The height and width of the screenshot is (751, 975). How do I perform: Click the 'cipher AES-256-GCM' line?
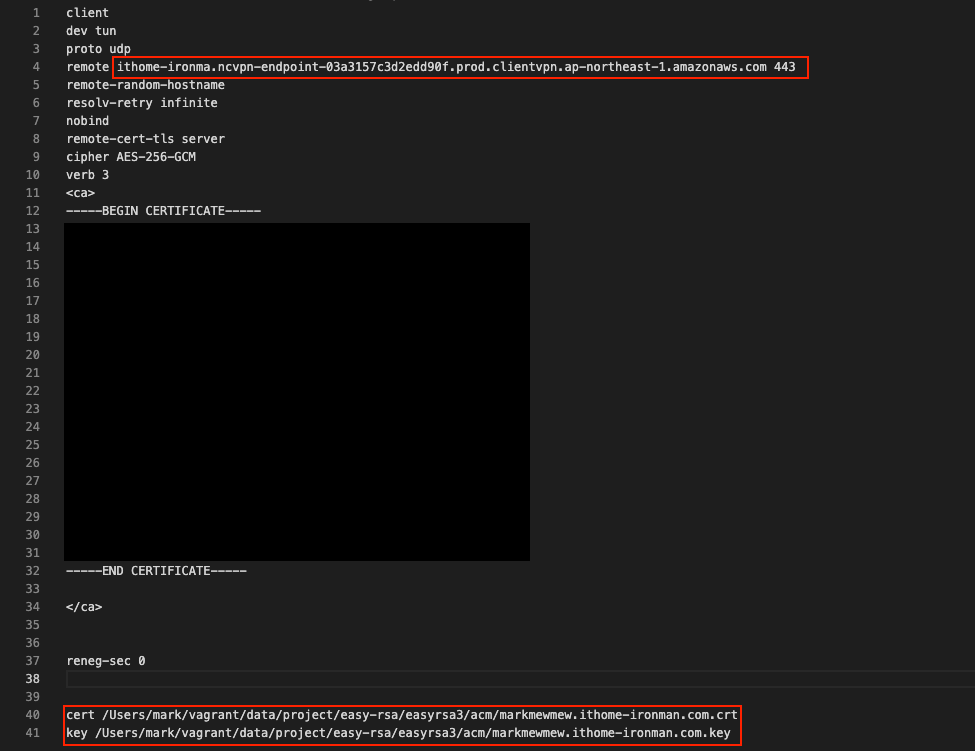click(131, 157)
